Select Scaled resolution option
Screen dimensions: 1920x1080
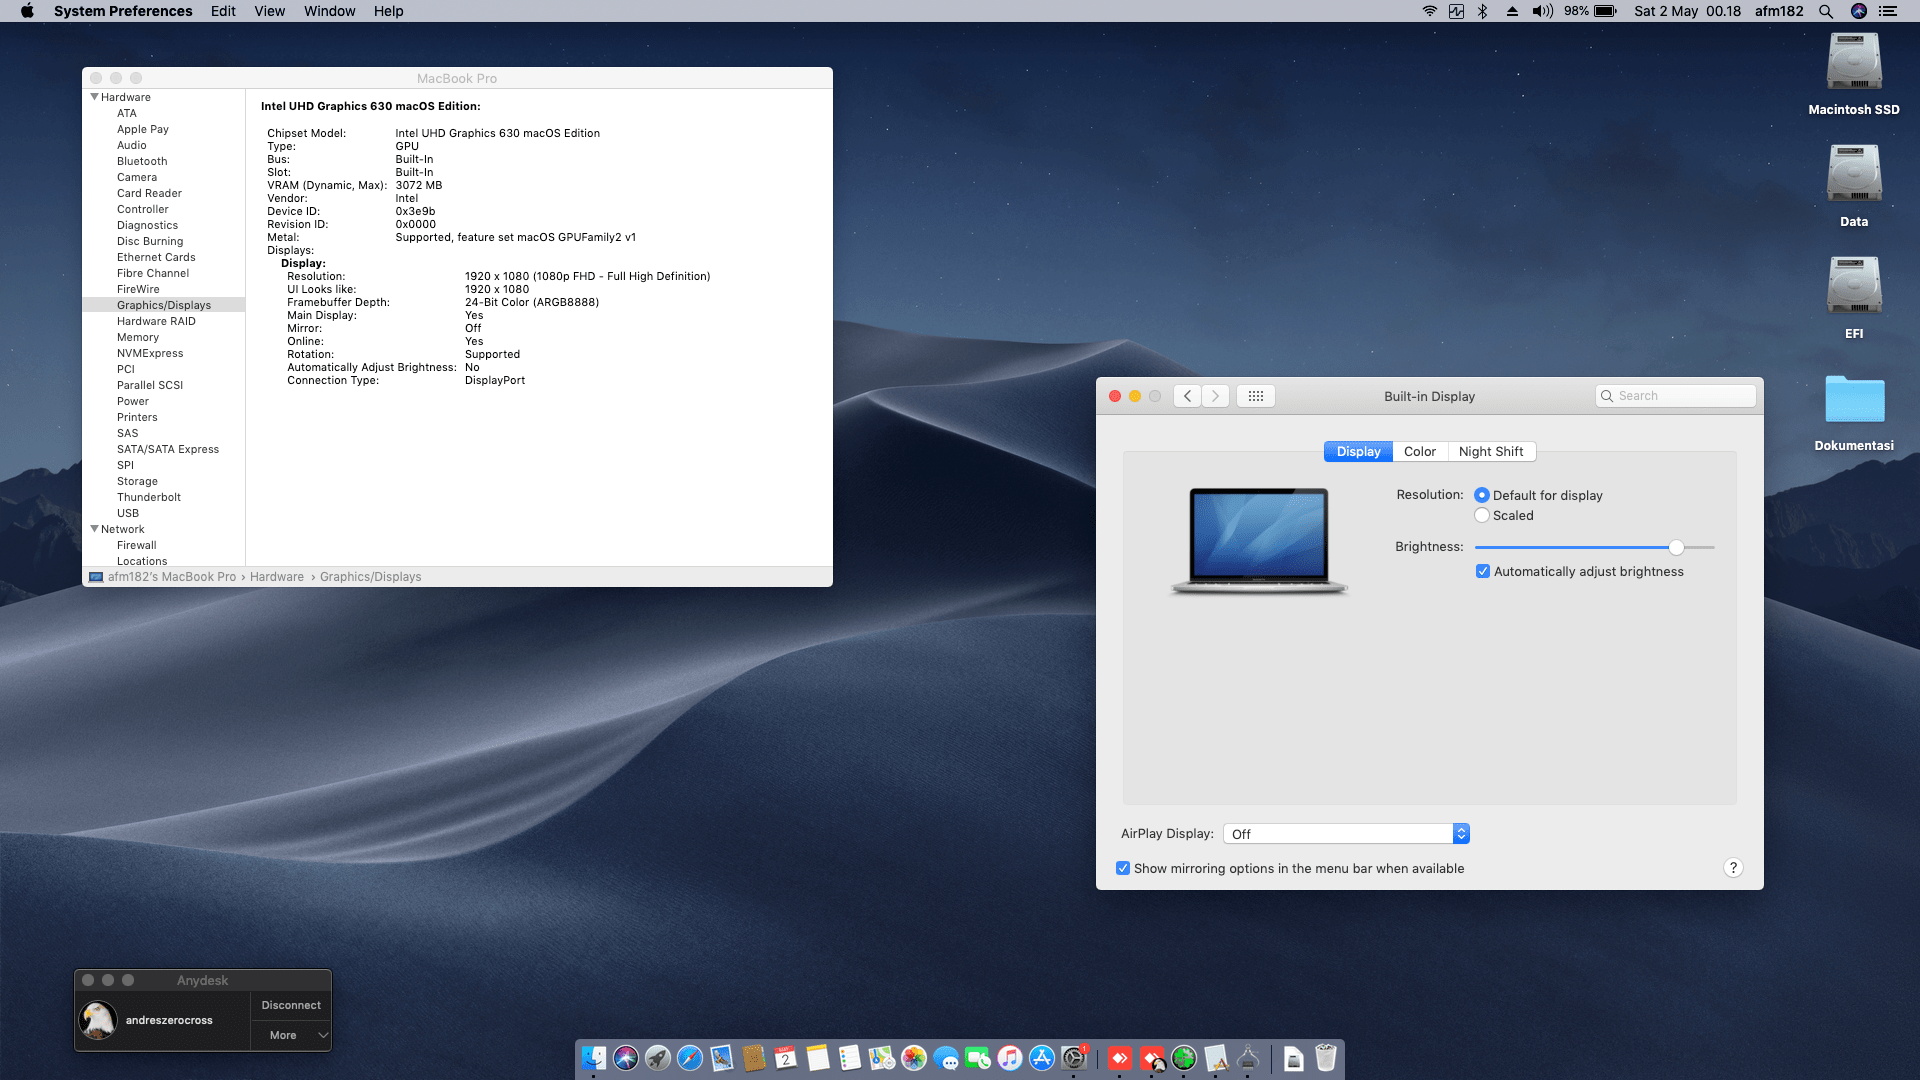pos(1482,515)
